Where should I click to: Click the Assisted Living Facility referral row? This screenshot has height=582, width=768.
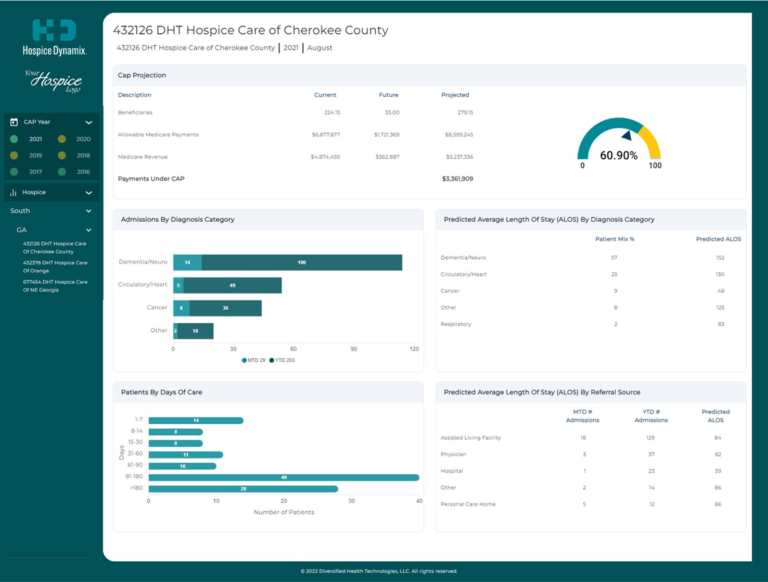[590, 438]
